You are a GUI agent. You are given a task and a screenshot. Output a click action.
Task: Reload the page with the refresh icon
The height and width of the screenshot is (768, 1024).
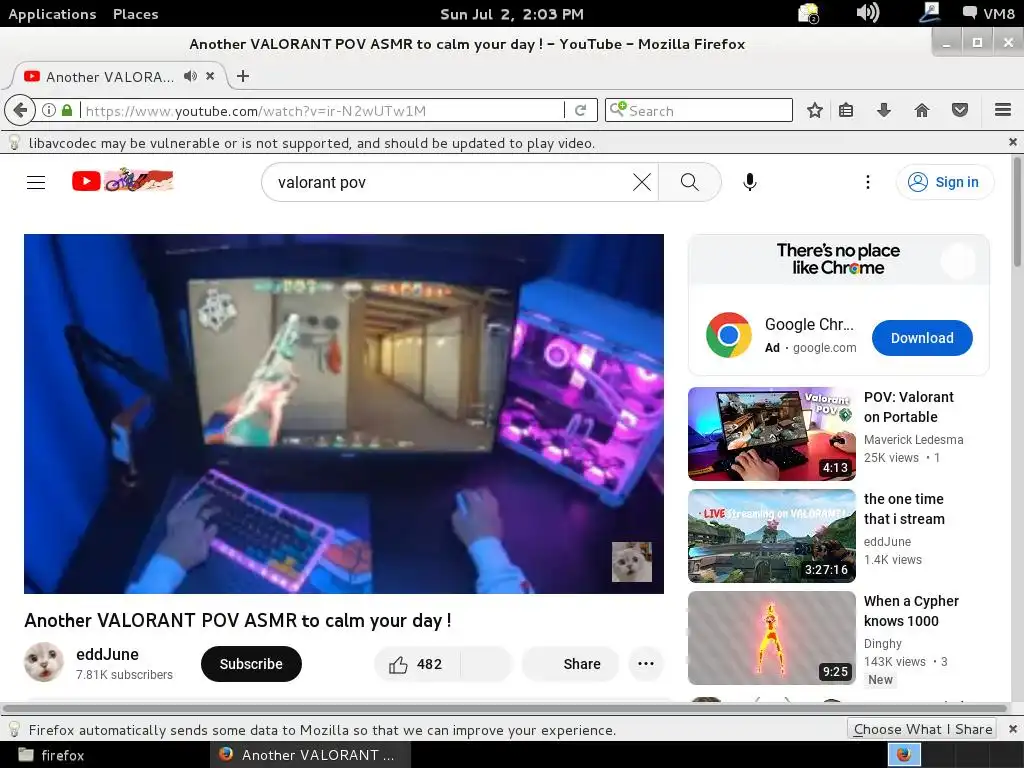[580, 110]
